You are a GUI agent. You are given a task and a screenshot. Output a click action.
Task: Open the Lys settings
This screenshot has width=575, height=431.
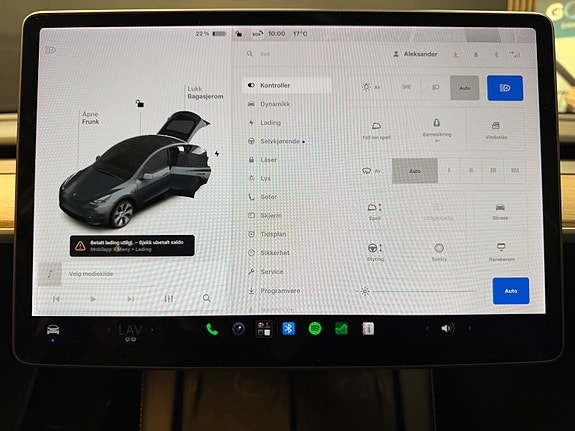pos(259,178)
